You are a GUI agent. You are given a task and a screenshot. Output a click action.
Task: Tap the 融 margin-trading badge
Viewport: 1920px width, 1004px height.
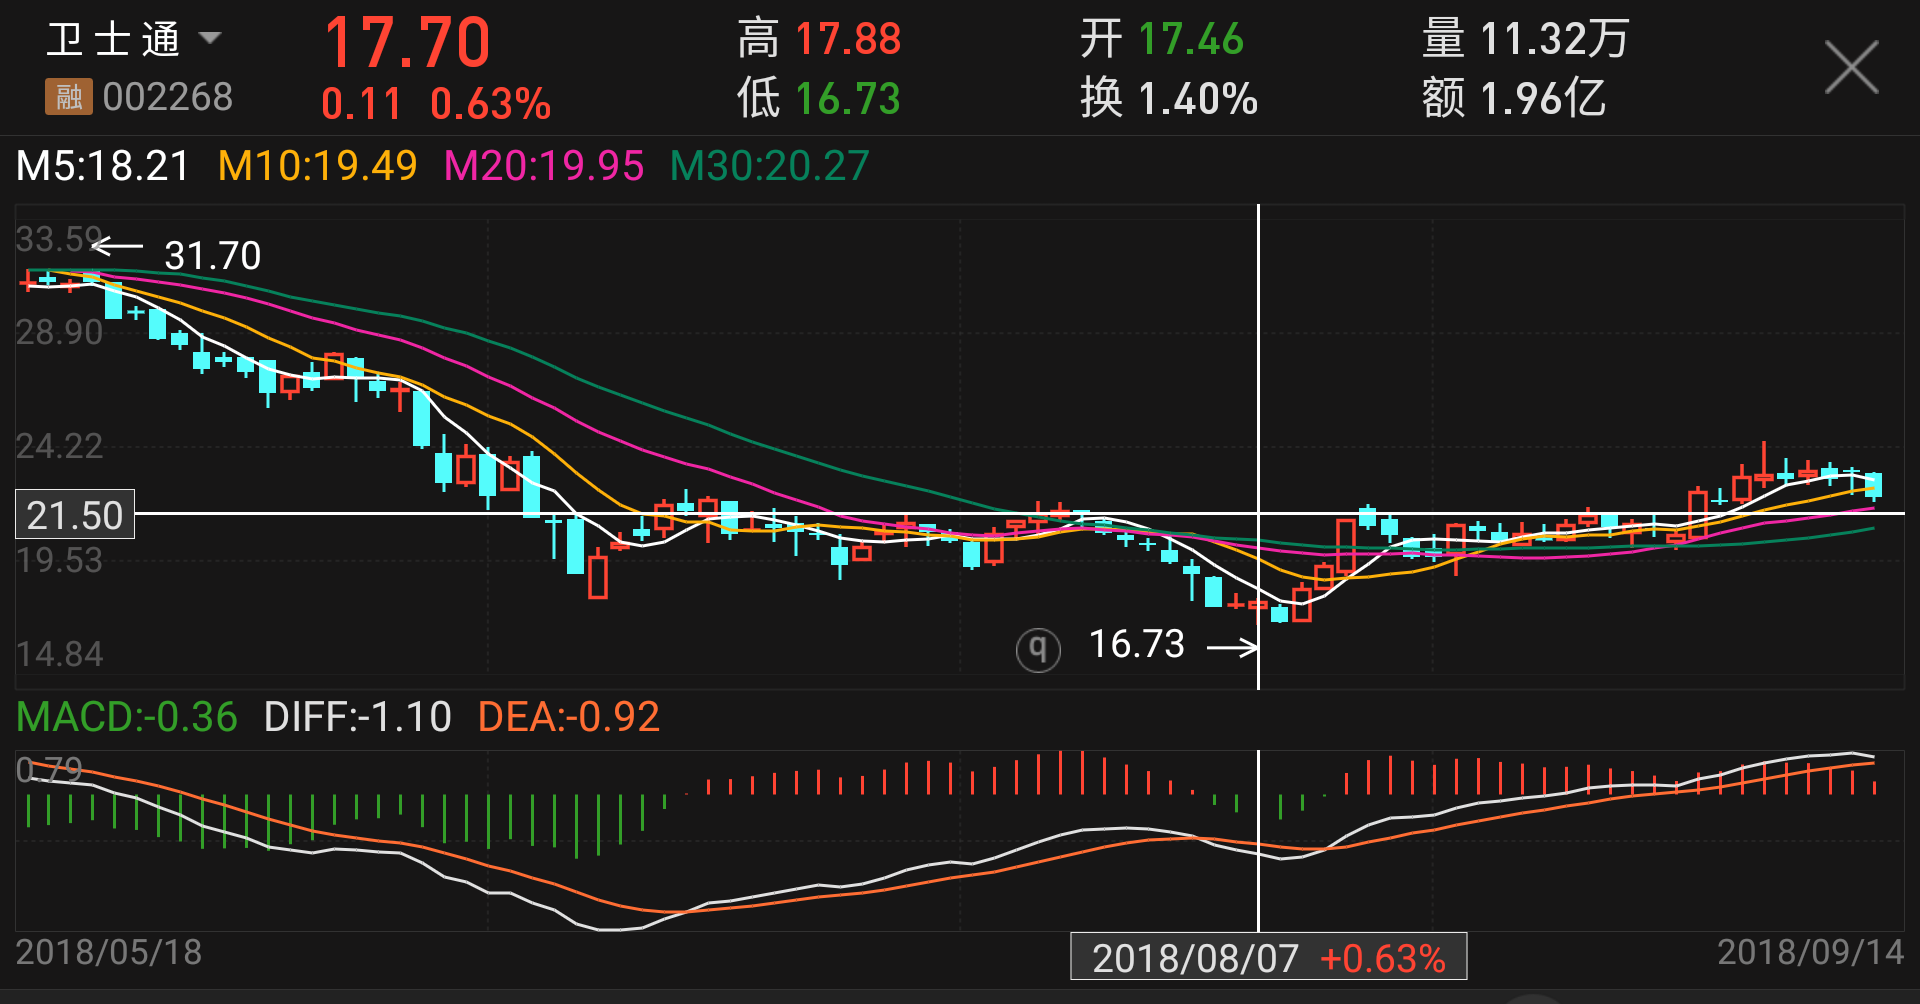[68, 97]
